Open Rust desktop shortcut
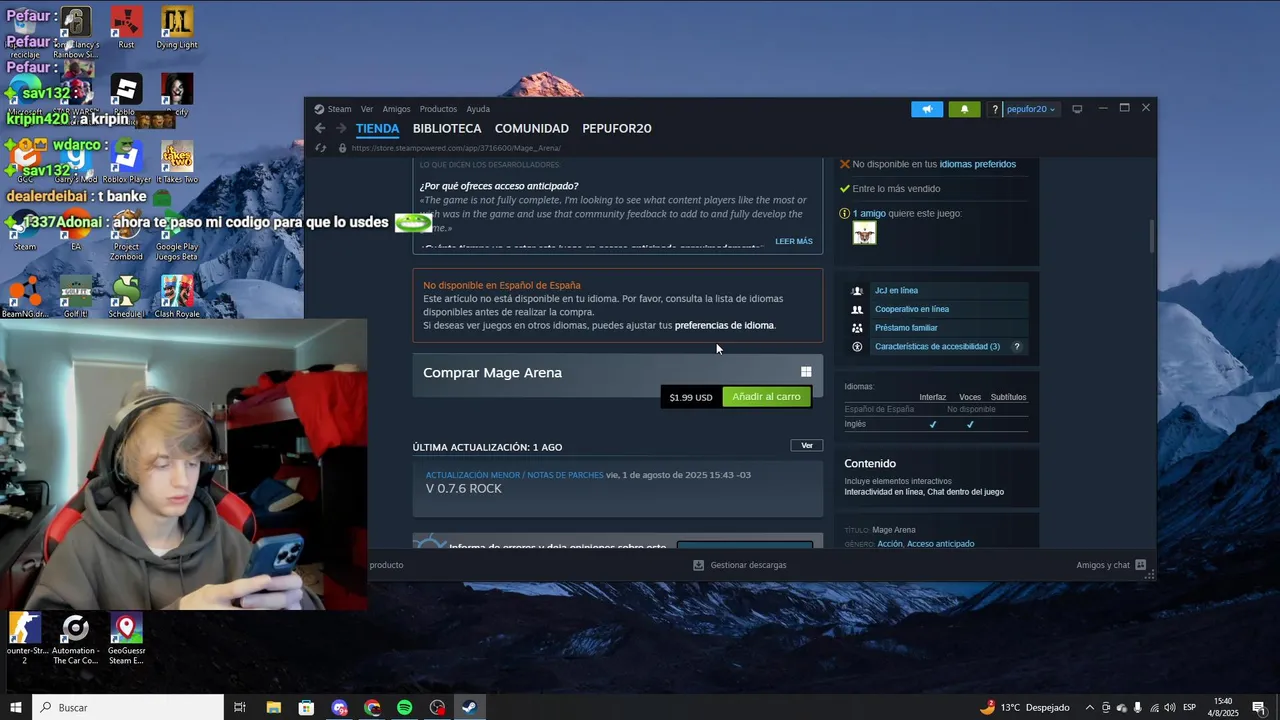 tap(126, 28)
